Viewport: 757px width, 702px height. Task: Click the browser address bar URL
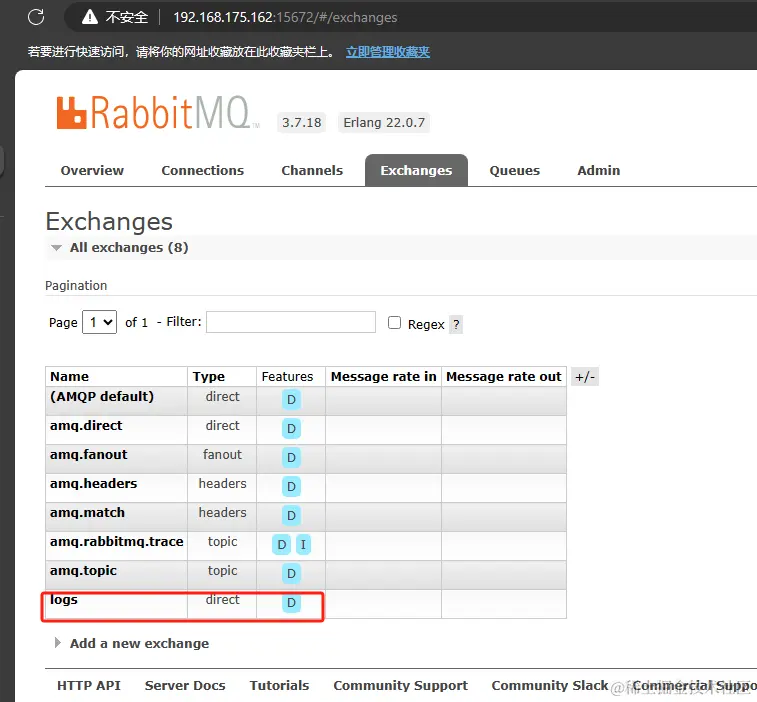[285, 17]
